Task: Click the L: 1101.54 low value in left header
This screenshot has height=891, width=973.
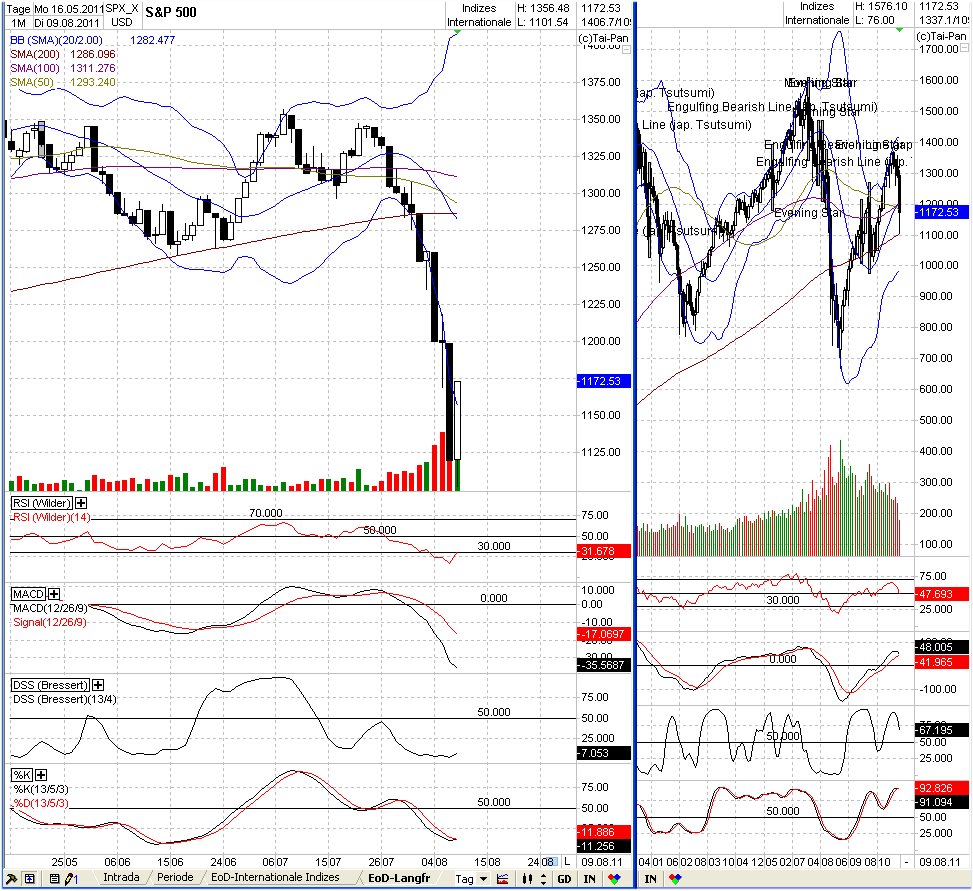Action: (x=542, y=22)
